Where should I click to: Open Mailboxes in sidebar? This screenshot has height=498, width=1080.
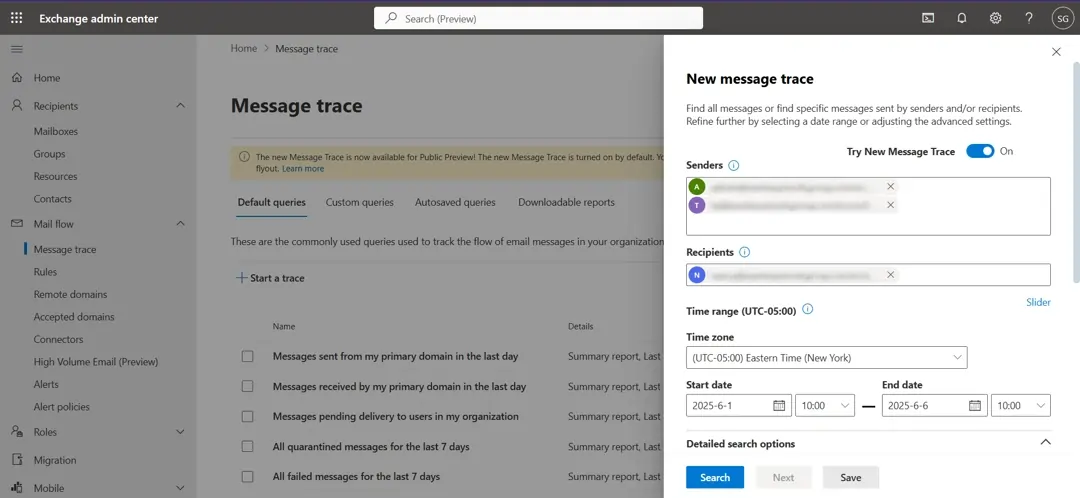point(56,131)
